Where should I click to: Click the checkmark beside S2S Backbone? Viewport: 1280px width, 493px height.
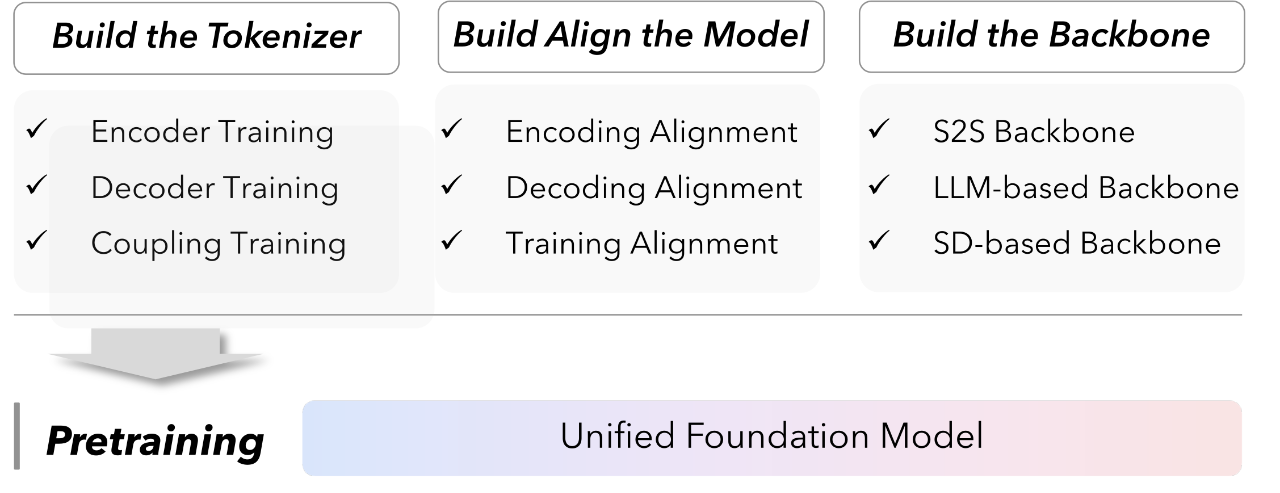click(878, 130)
